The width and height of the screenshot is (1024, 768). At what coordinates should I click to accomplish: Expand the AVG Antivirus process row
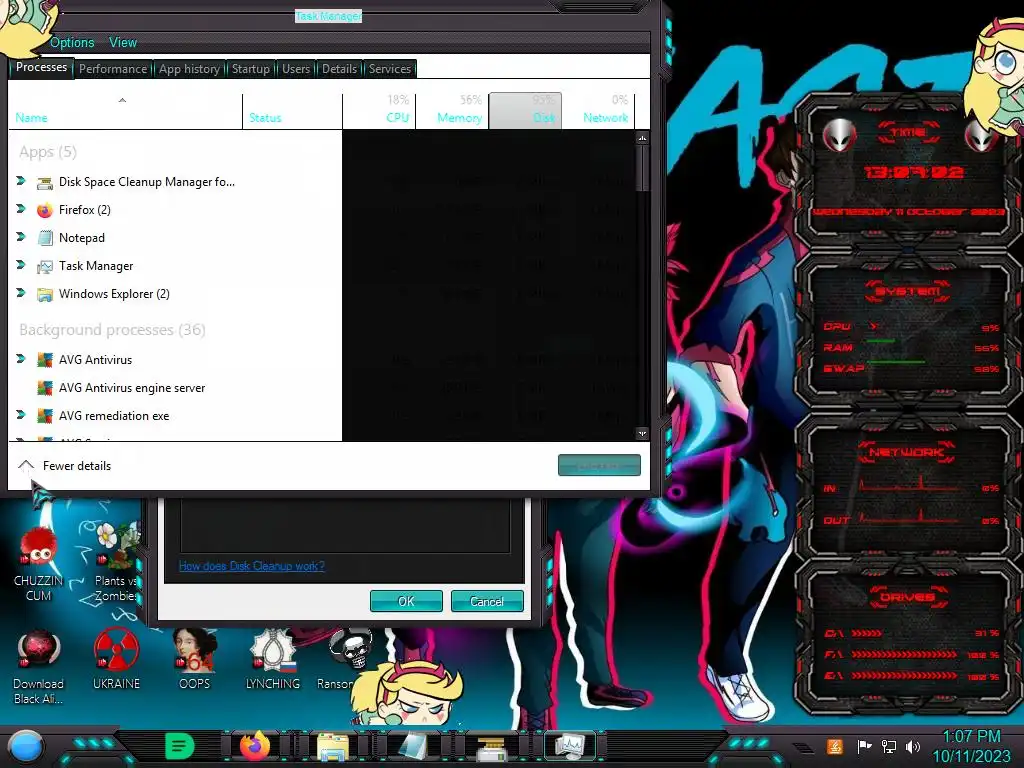[x=21, y=359]
